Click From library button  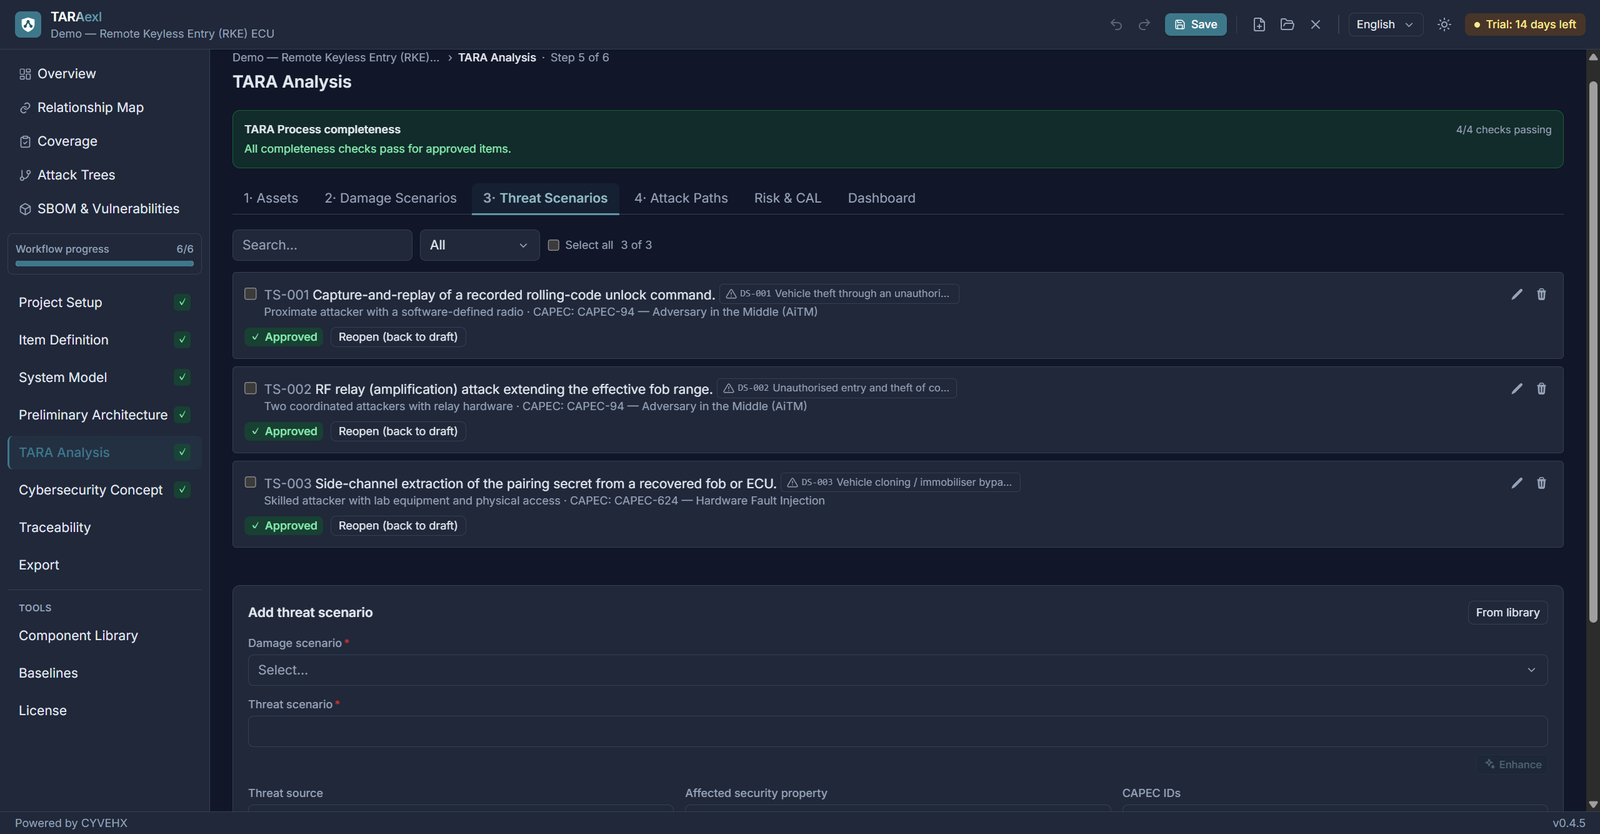(x=1507, y=613)
